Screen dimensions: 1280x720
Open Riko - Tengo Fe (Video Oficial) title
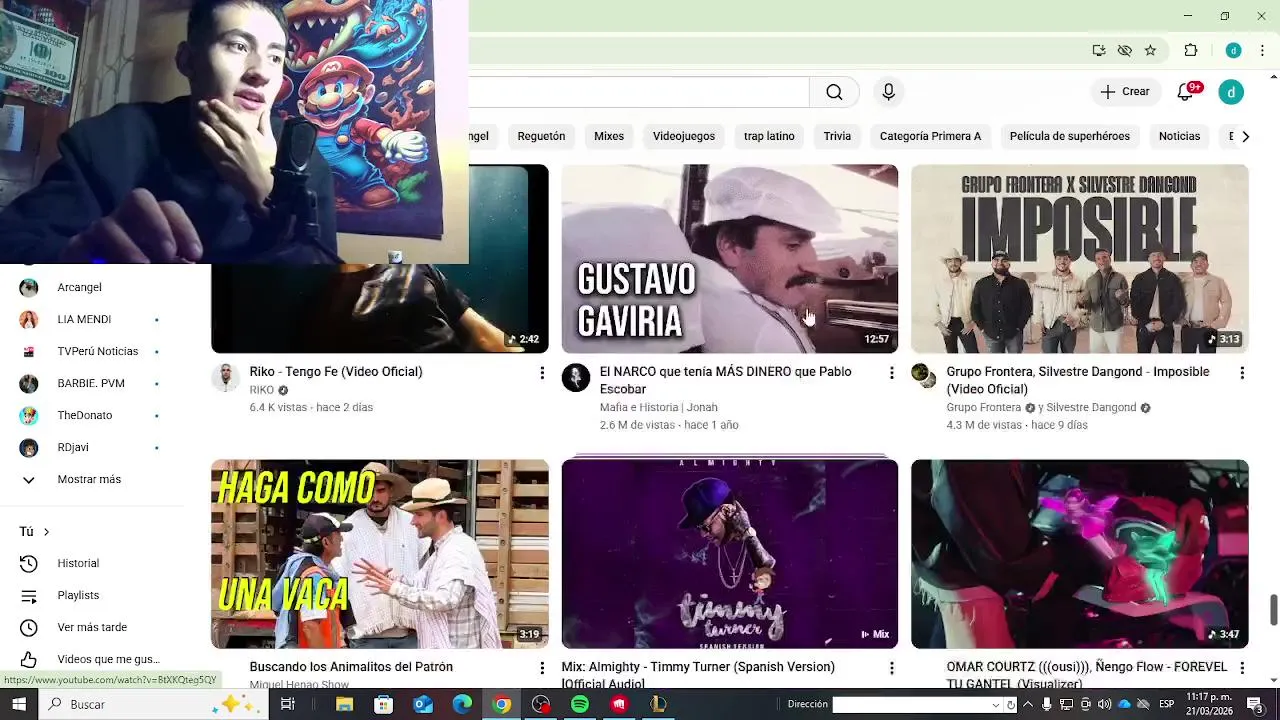336,372
